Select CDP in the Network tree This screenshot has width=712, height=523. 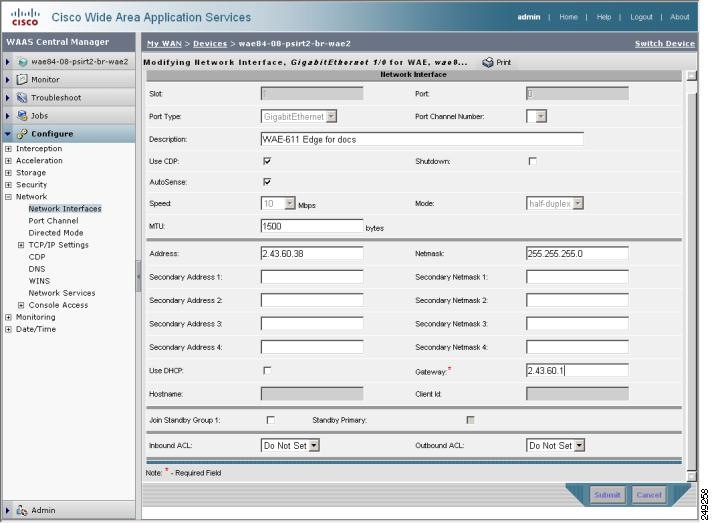tap(37, 257)
